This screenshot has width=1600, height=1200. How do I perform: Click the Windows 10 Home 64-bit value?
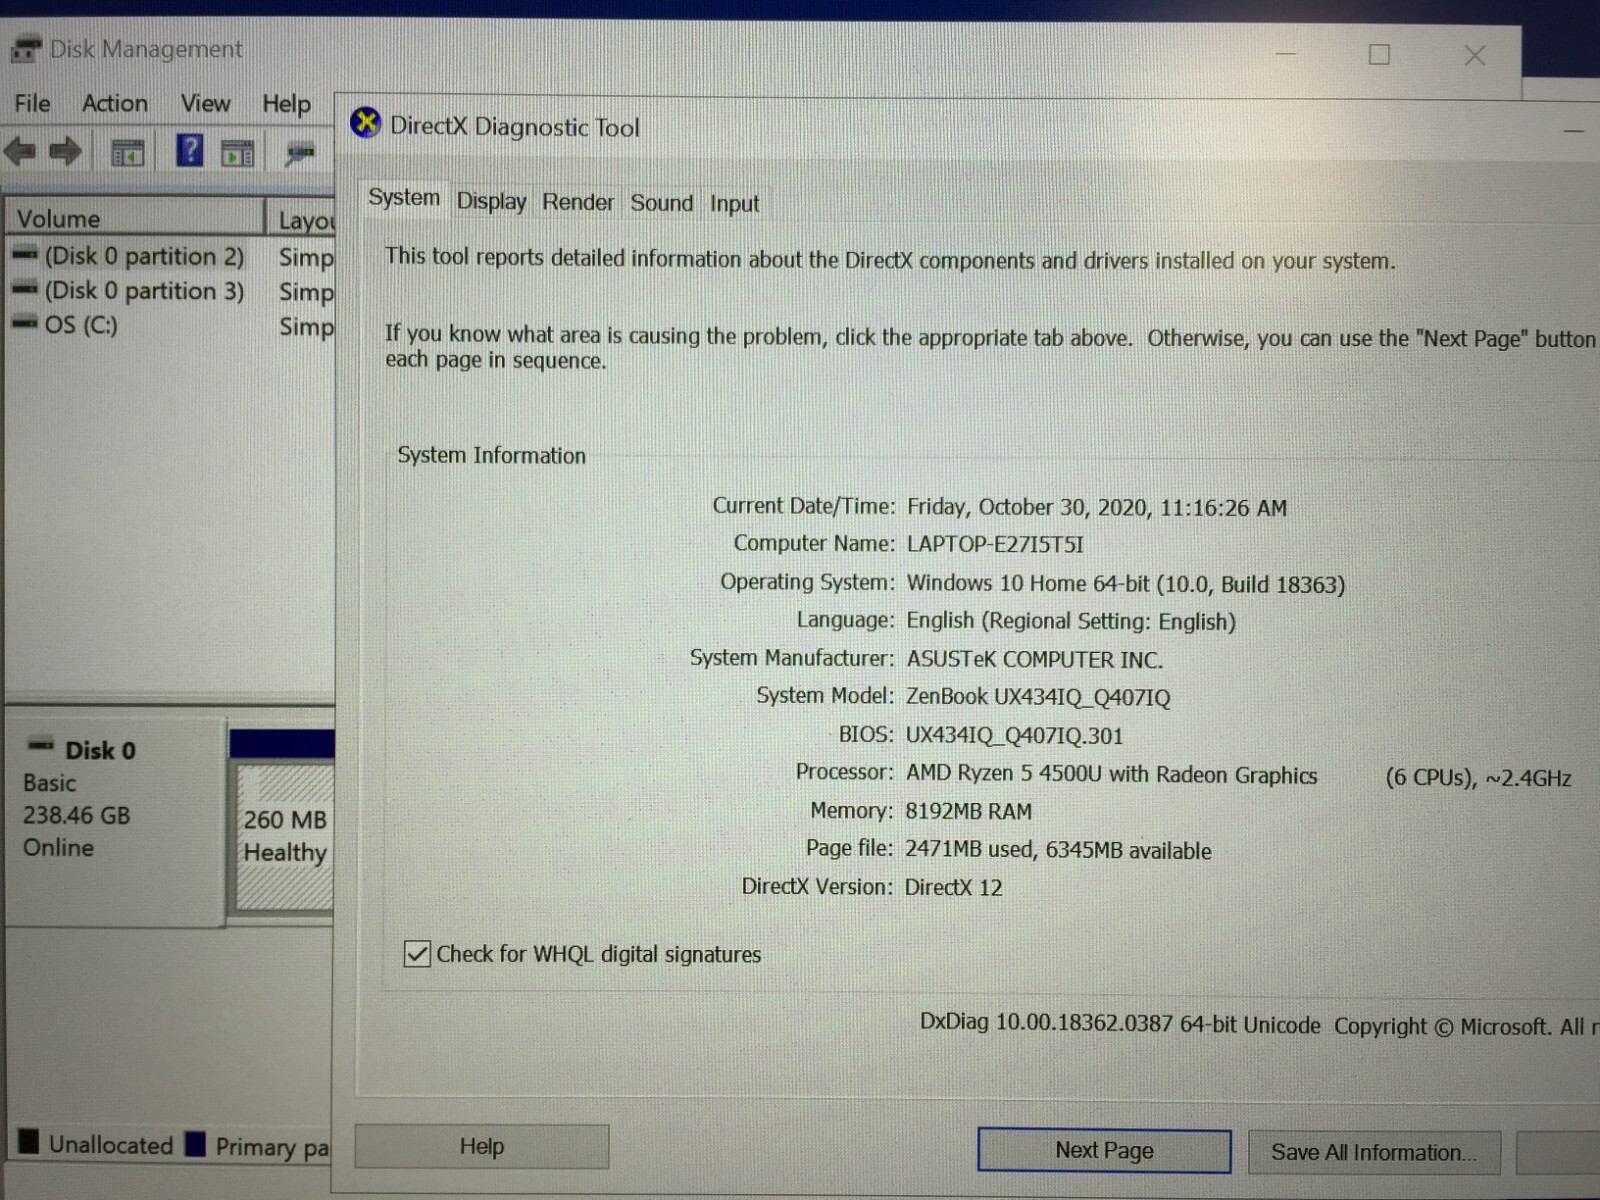coord(1125,584)
